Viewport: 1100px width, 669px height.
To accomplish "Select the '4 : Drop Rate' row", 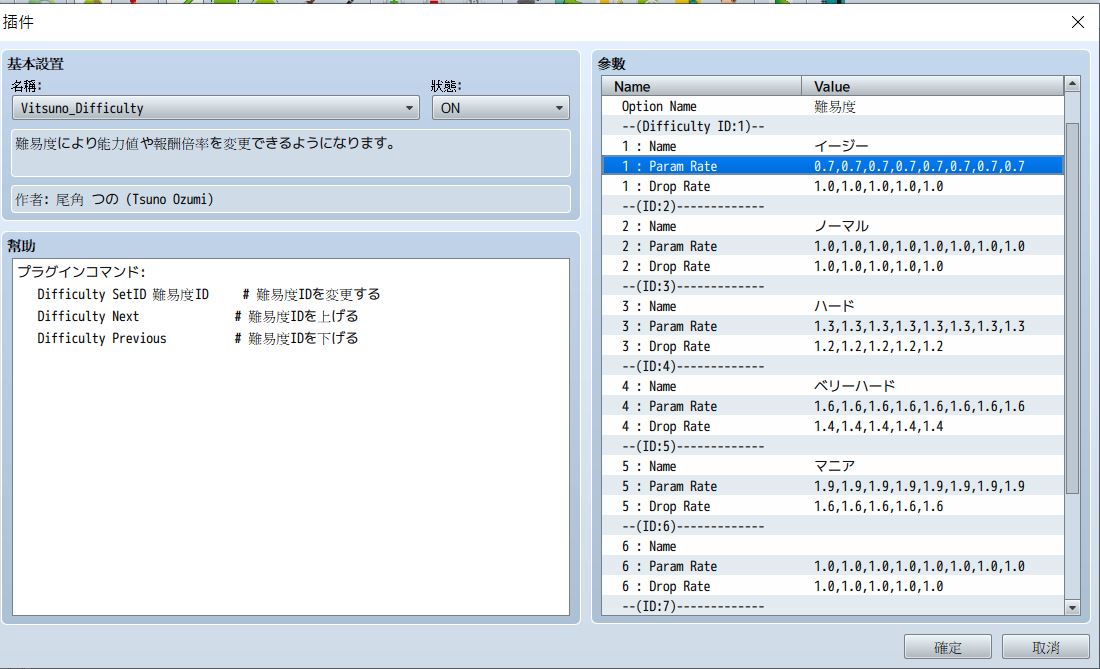I will pyautogui.click(x=833, y=426).
